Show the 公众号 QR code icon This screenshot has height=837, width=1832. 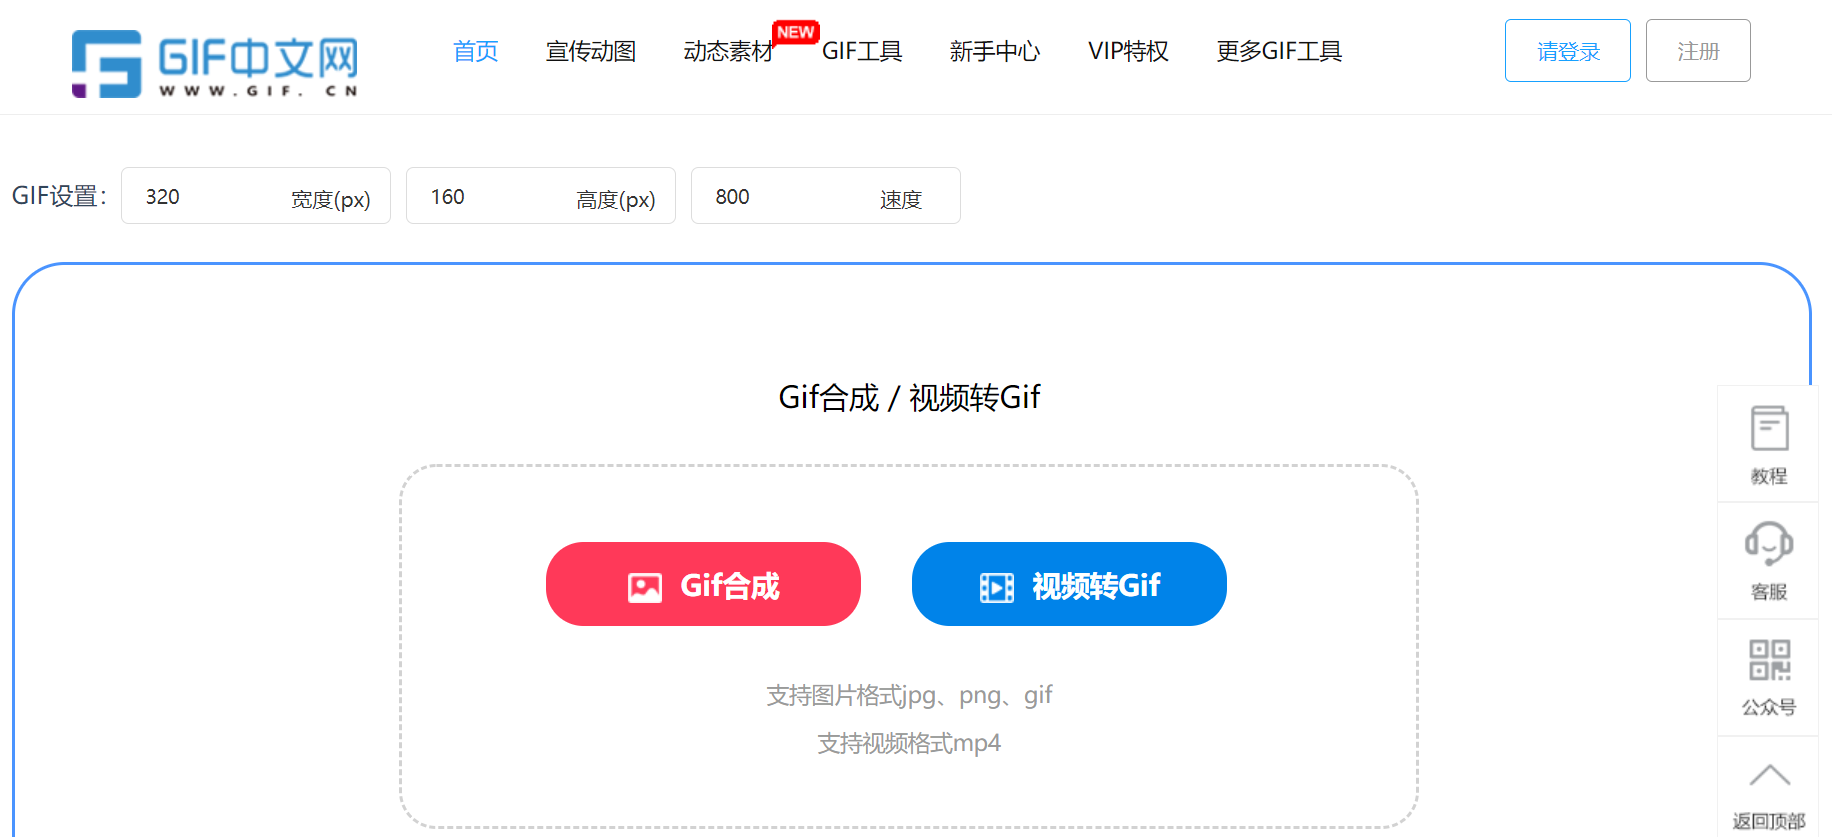coord(1769,661)
